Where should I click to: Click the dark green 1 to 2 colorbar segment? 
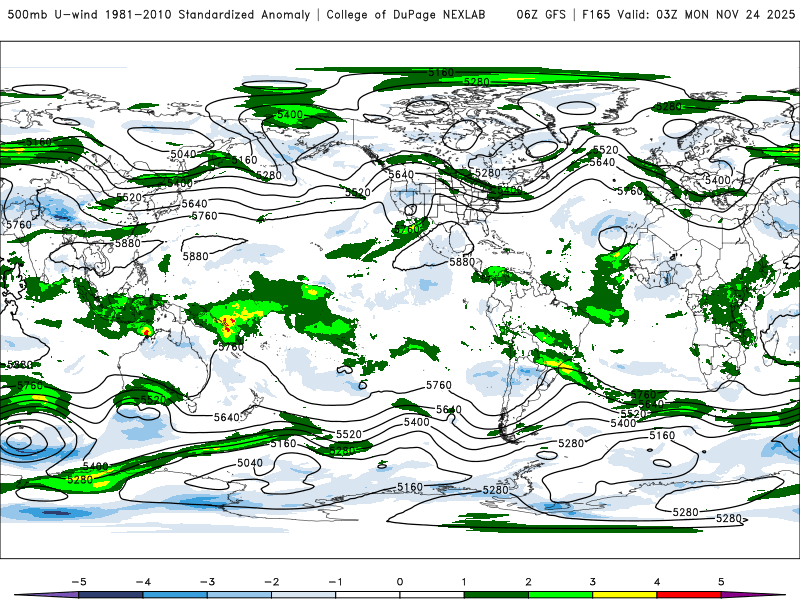[496, 595]
